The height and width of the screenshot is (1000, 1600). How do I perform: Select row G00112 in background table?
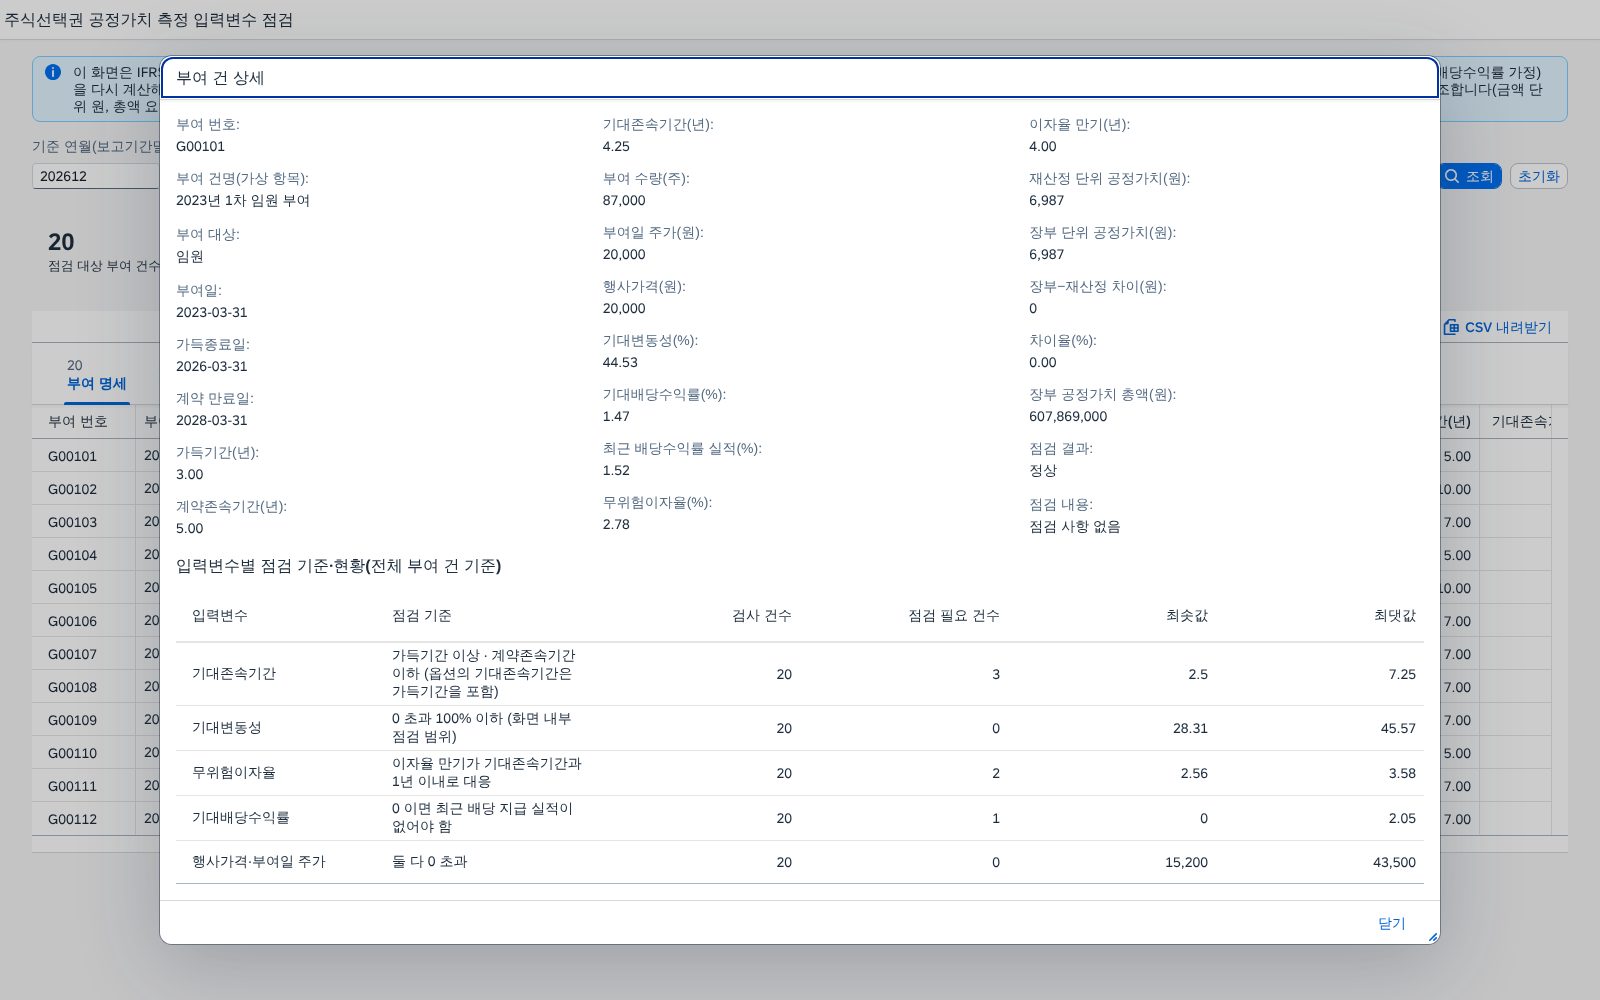tap(72, 819)
